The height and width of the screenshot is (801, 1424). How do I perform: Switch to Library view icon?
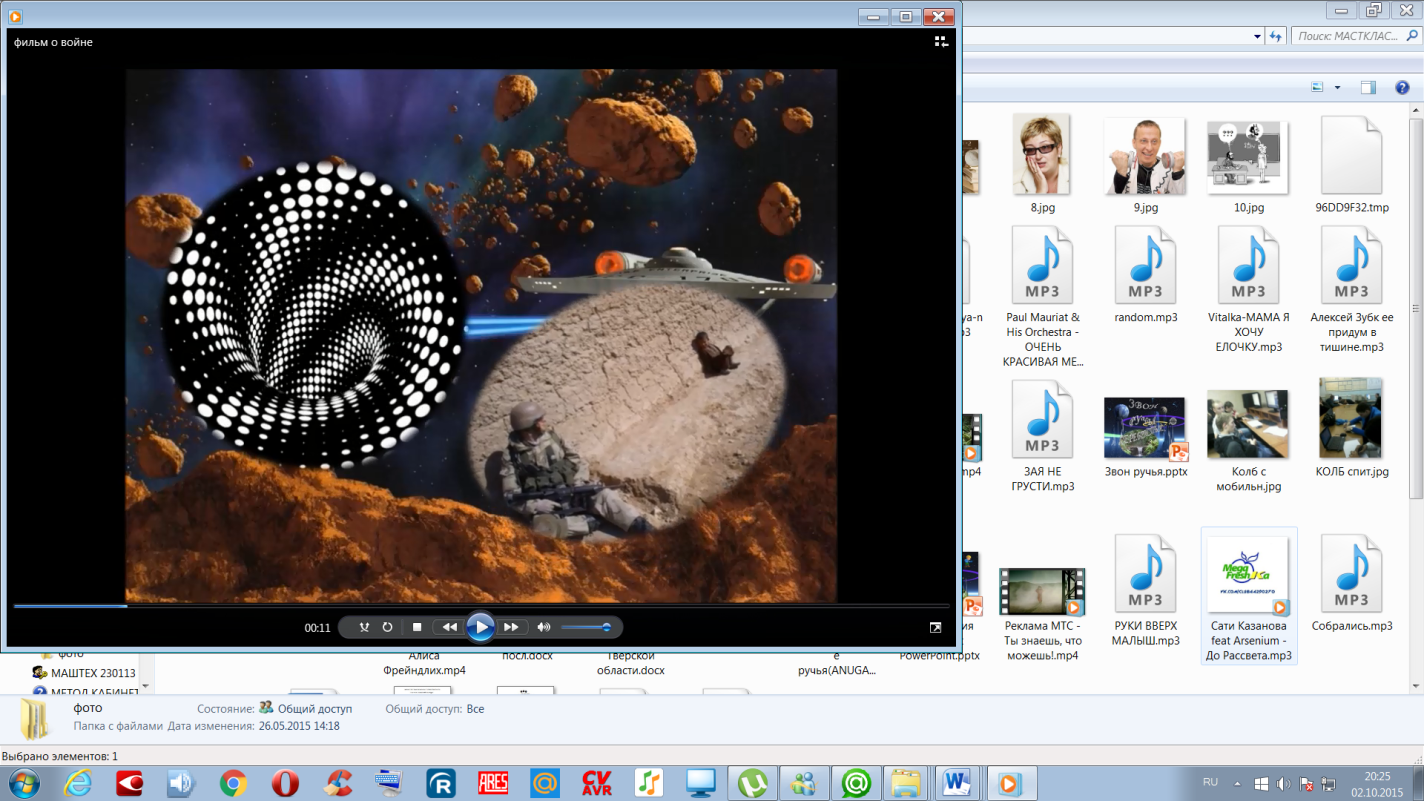tap(941, 42)
